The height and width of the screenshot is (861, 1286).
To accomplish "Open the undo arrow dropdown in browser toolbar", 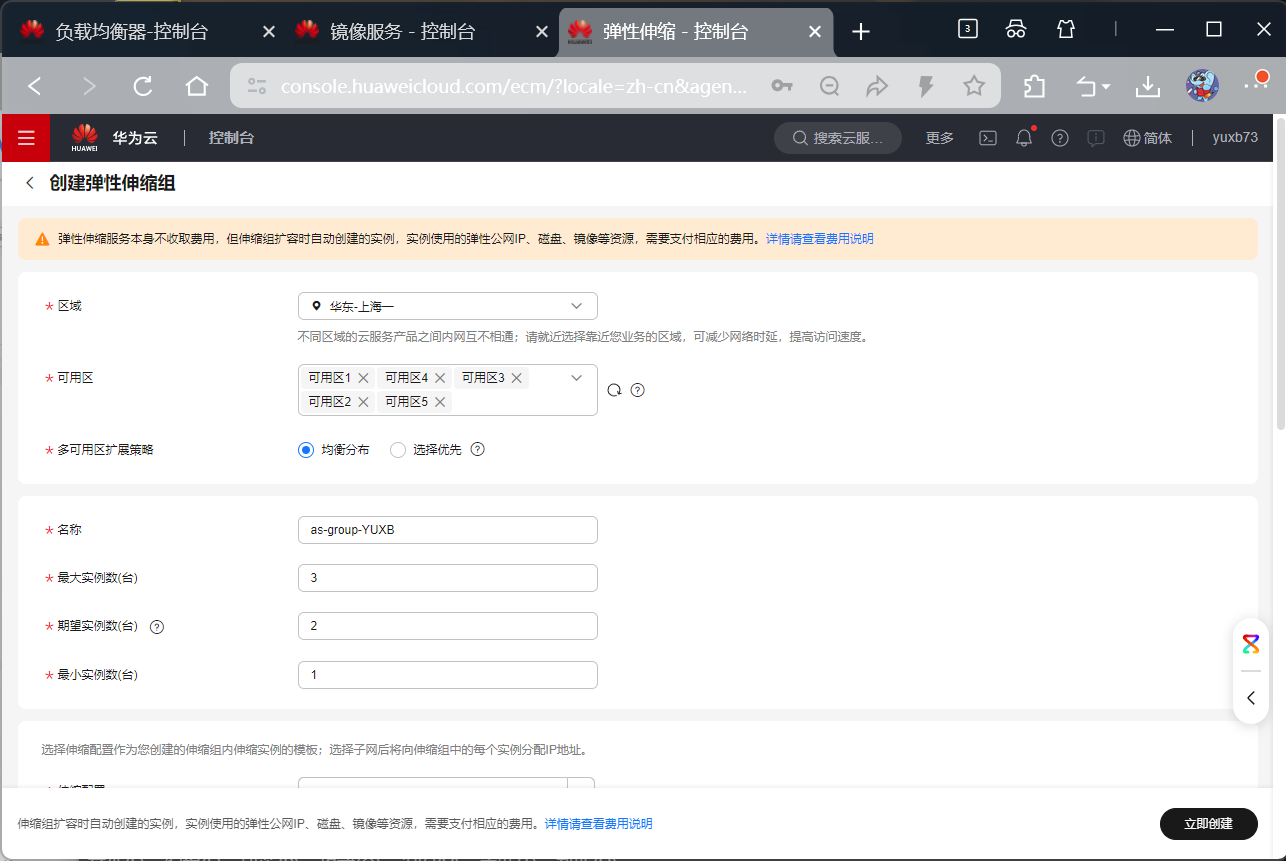I will click(1093, 87).
